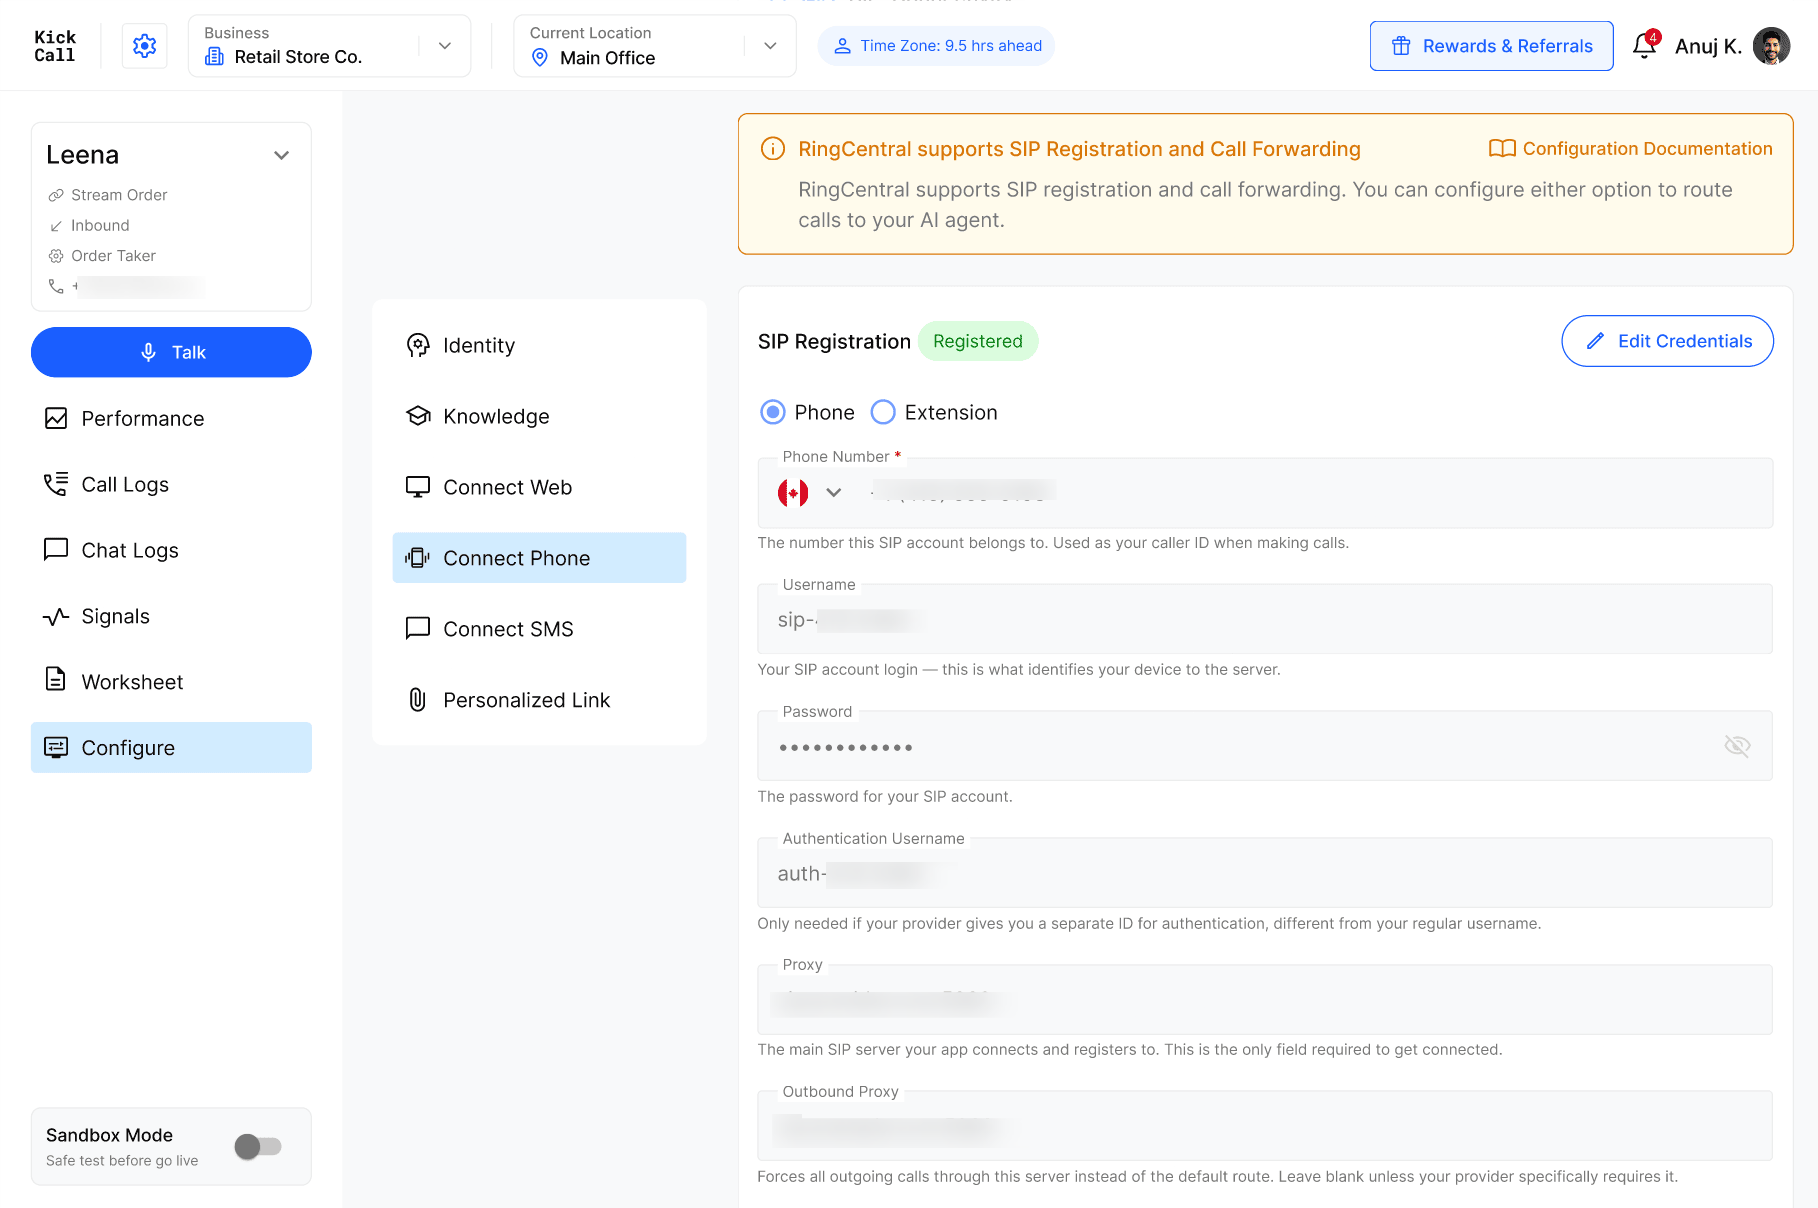Open Call Logs in sidebar
Viewport: 1818px width, 1208px height.
[x=171, y=484]
